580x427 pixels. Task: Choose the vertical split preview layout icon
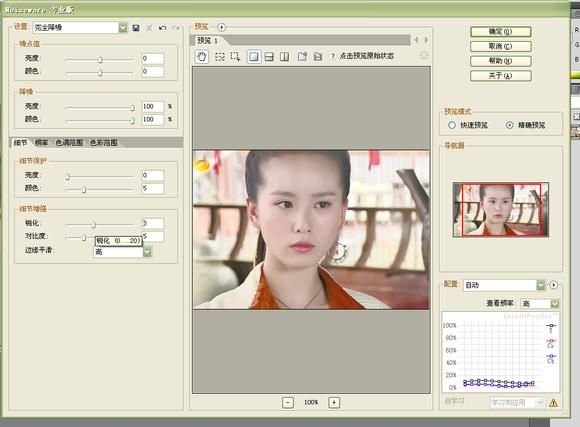click(x=284, y=57)
